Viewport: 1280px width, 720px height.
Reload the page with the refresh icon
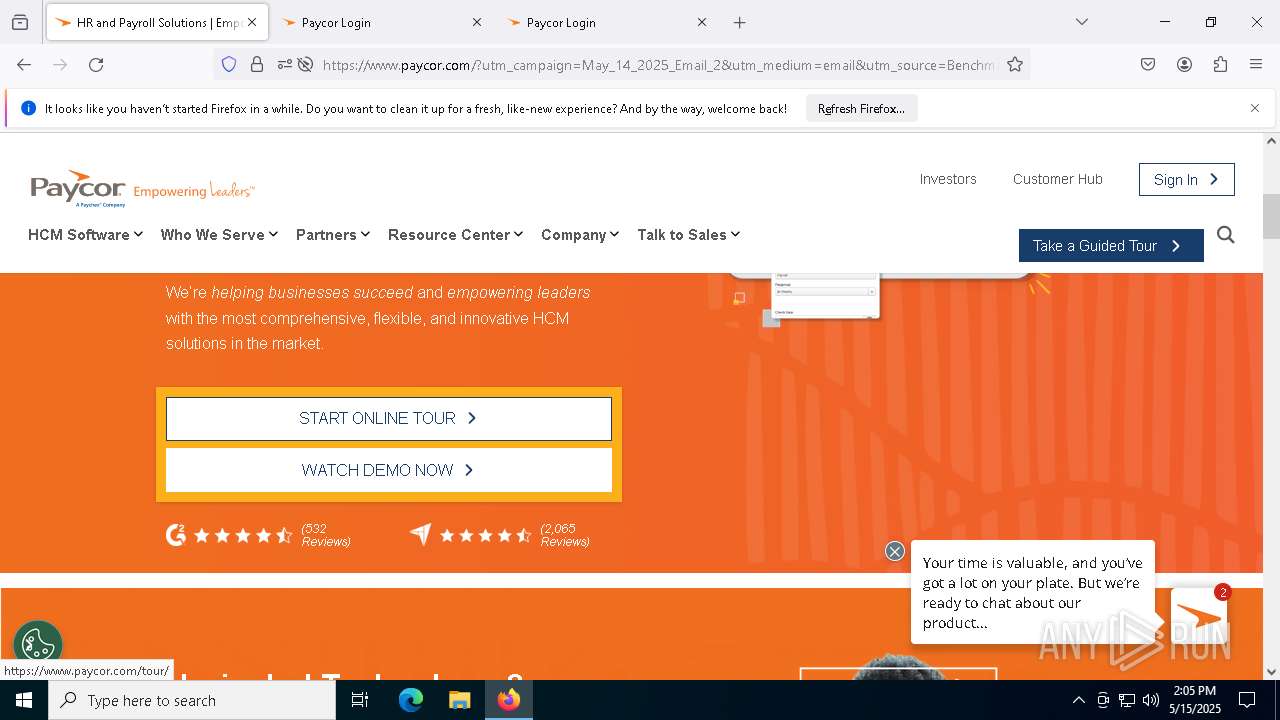(x=96, y=64)
